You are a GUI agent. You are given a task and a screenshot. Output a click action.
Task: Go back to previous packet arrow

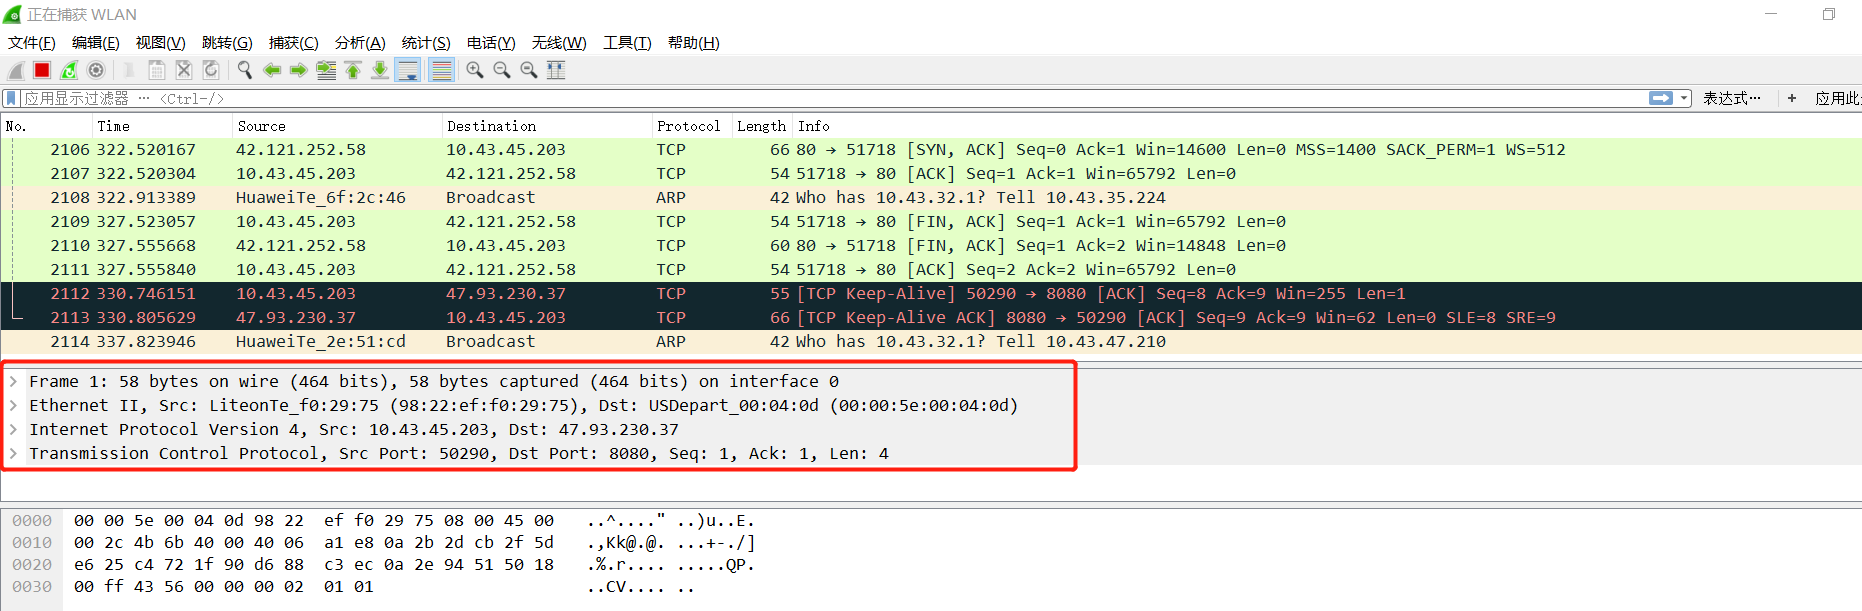[271, 70]
